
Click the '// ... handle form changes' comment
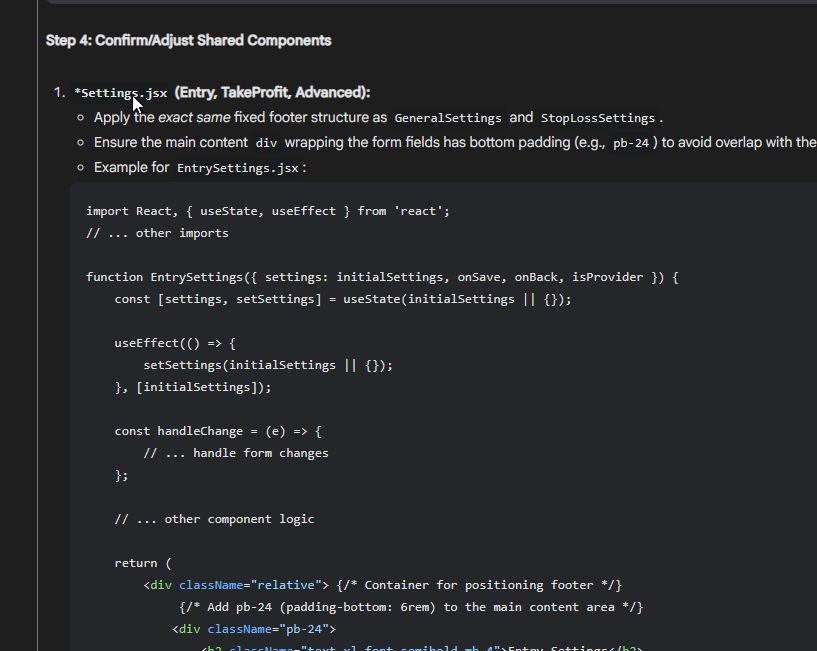click(x=236, y=453)
